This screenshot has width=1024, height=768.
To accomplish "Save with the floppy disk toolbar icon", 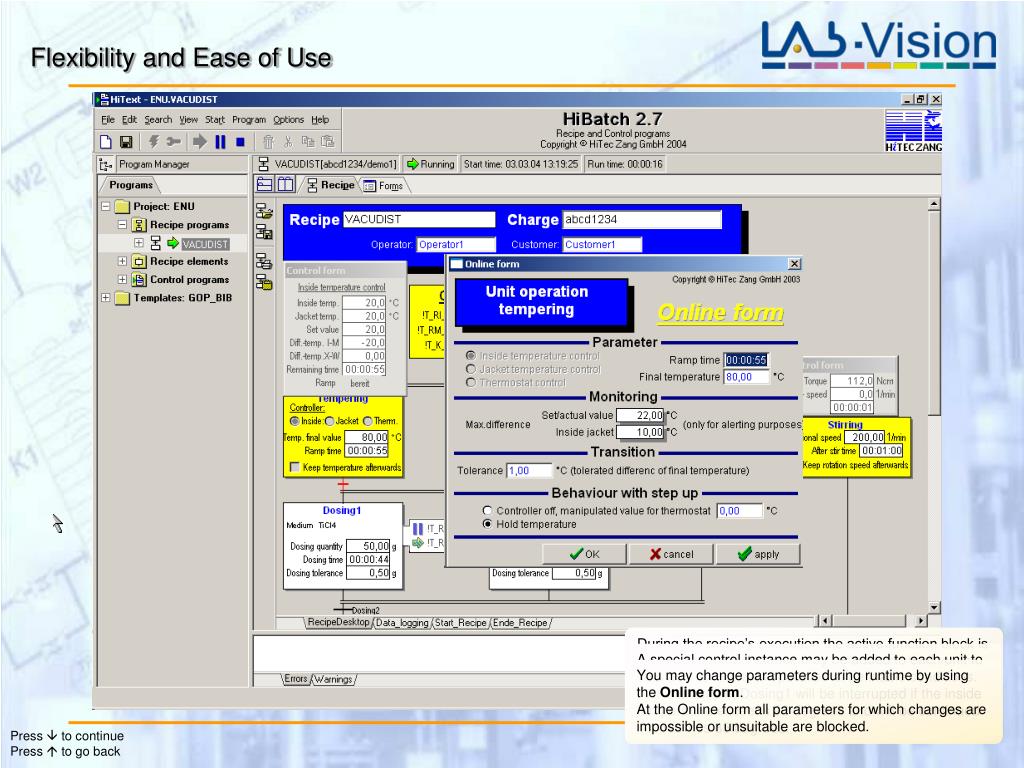I will pyautogui.click(x=126, y=142).
